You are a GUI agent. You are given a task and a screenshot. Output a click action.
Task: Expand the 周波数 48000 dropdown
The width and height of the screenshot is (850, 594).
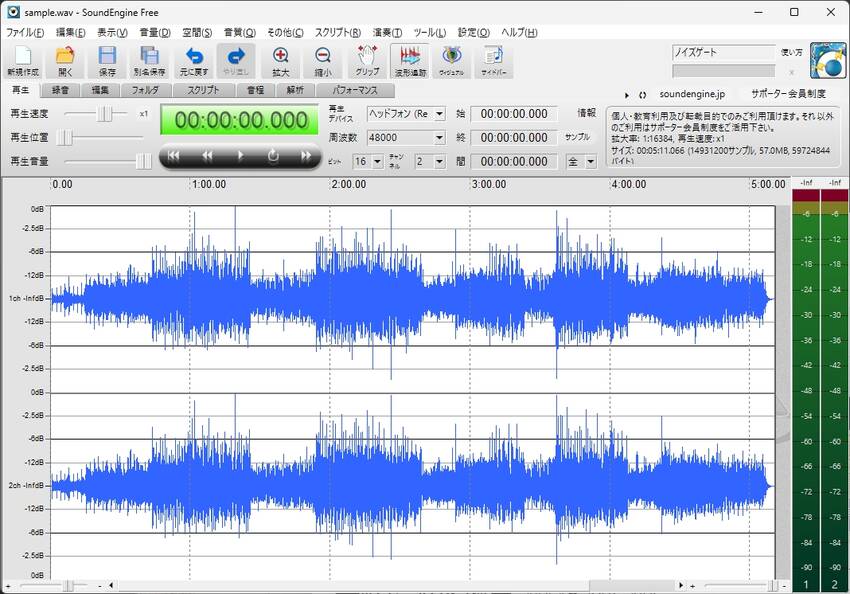[x=440, y=138]
